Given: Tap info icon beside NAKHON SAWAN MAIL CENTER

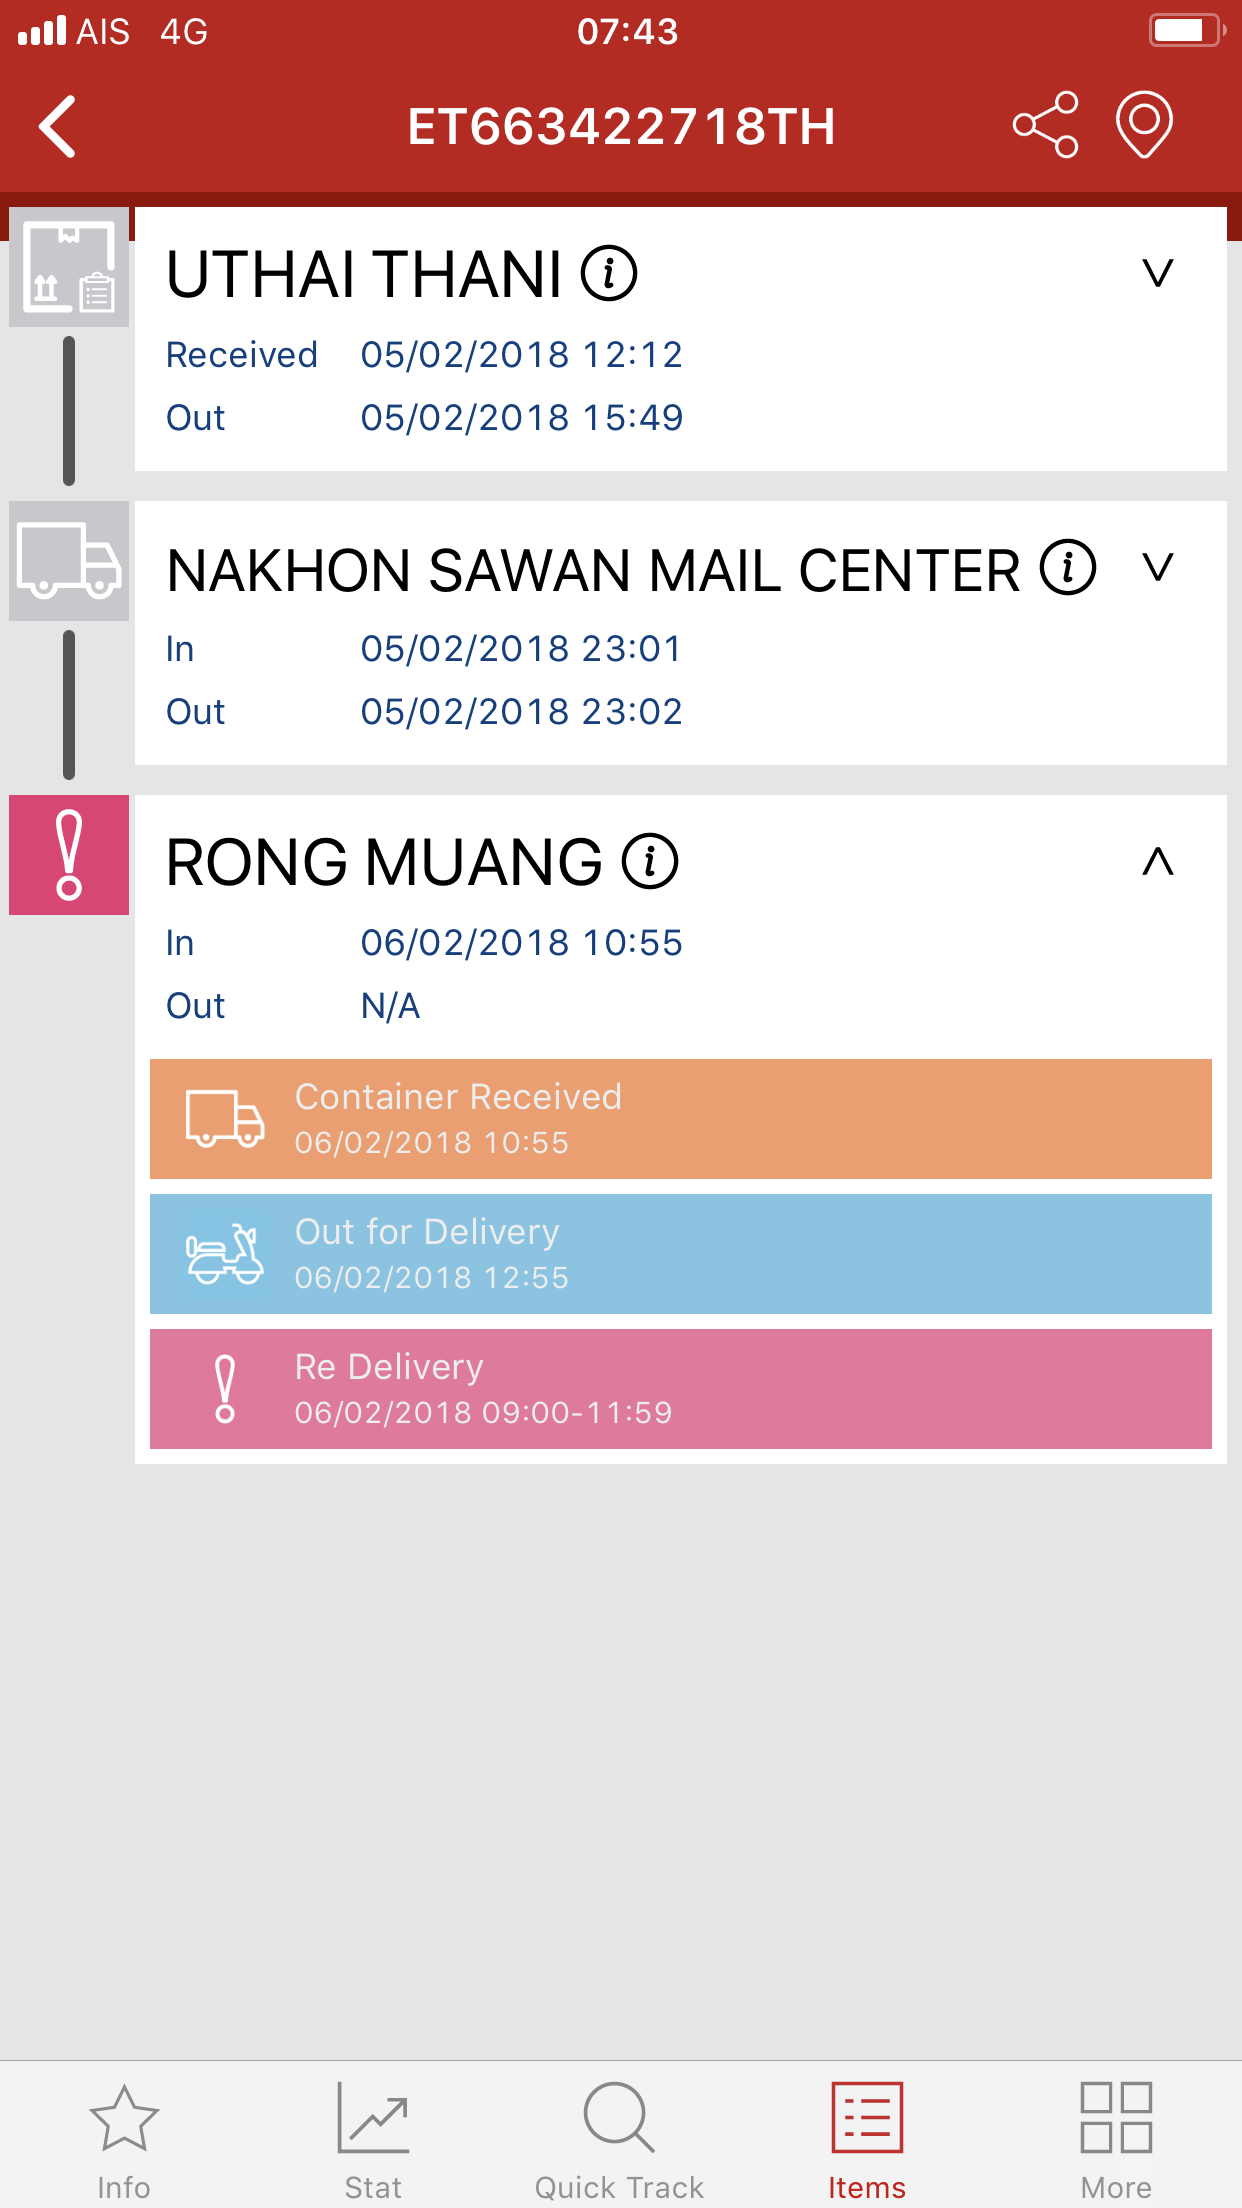Looking at the screenshot, I should point(1068,568).
